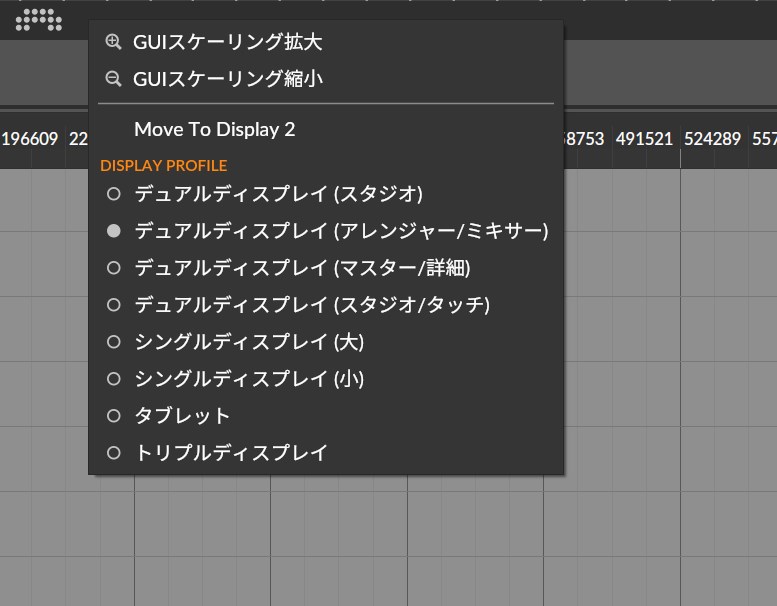The width and height of the screenshot is (777, 606).
Task: Switch to シングルディスプレイ (小) profile
Action: click(x=248, y=379)
